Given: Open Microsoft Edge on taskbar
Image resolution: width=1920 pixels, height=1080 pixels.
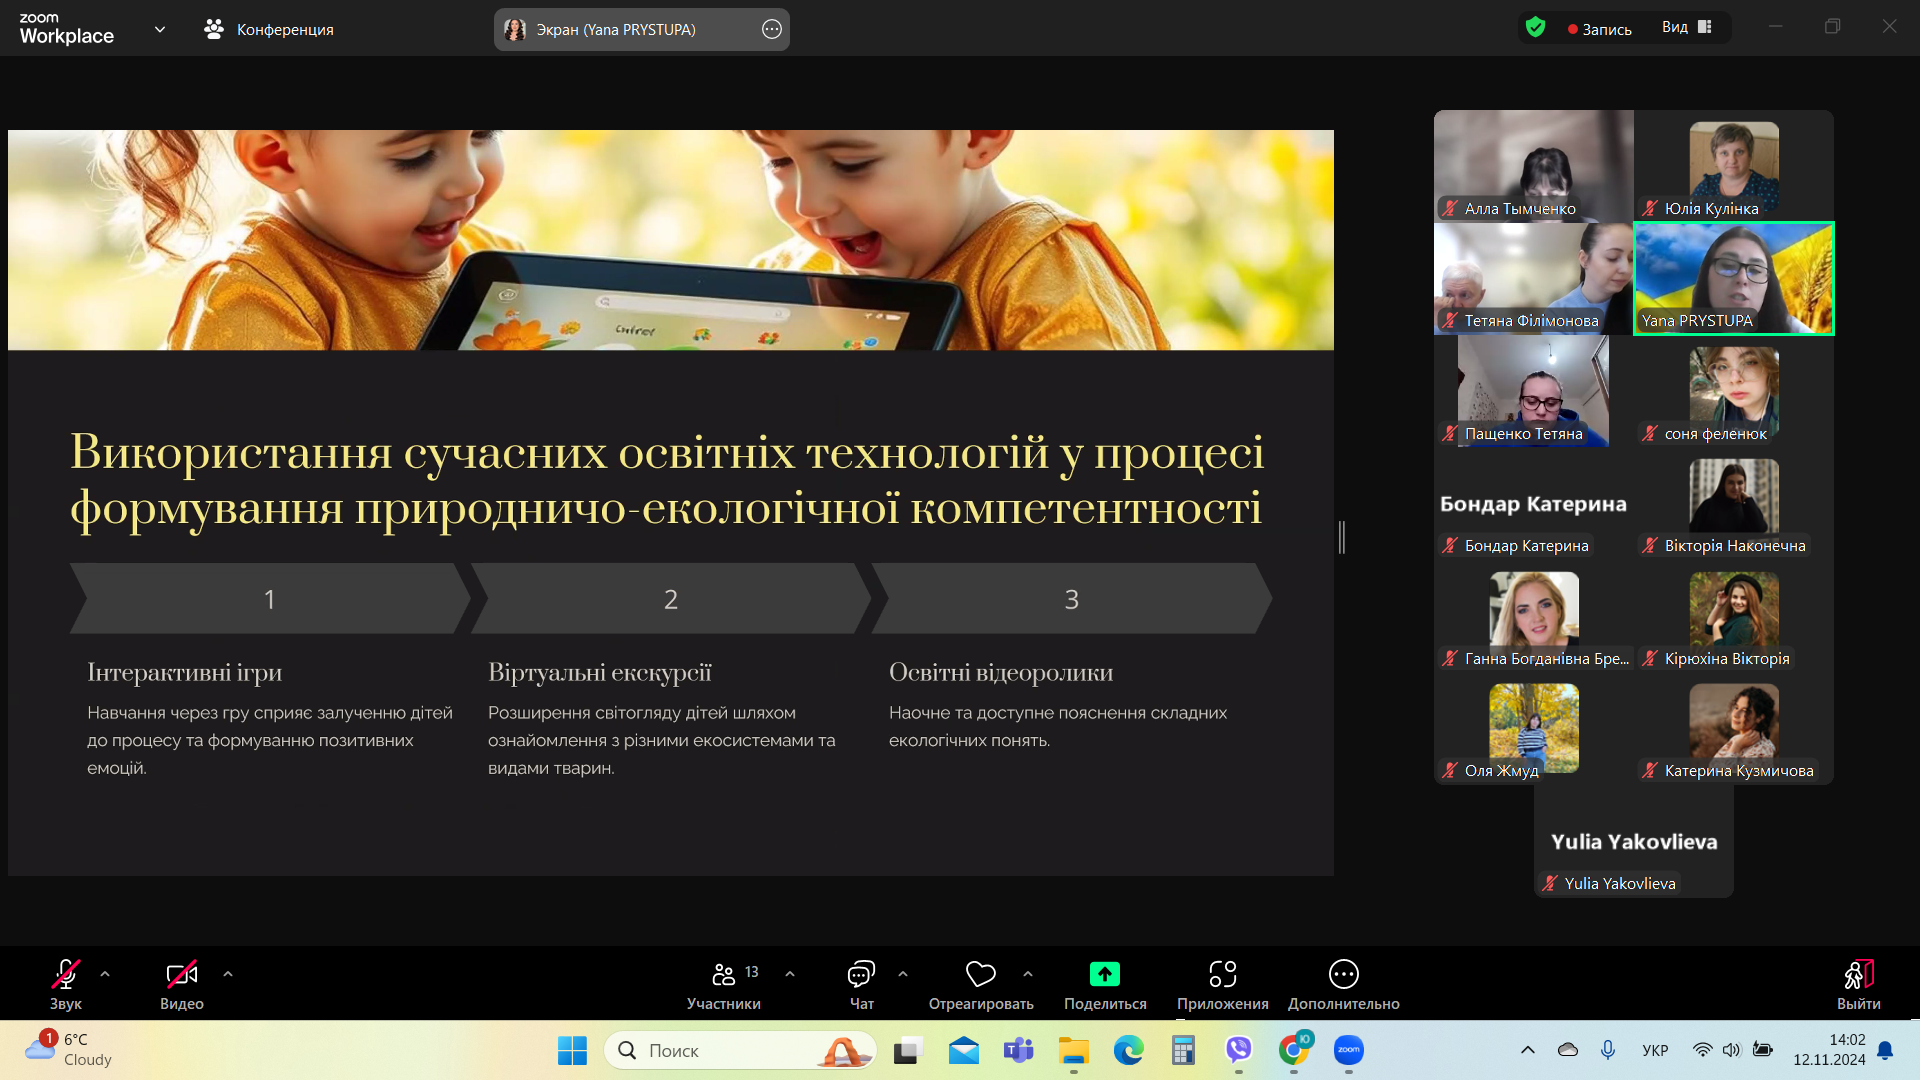Looking at the screenshot, I should pyautogui.click(x=1129, y=1050).
